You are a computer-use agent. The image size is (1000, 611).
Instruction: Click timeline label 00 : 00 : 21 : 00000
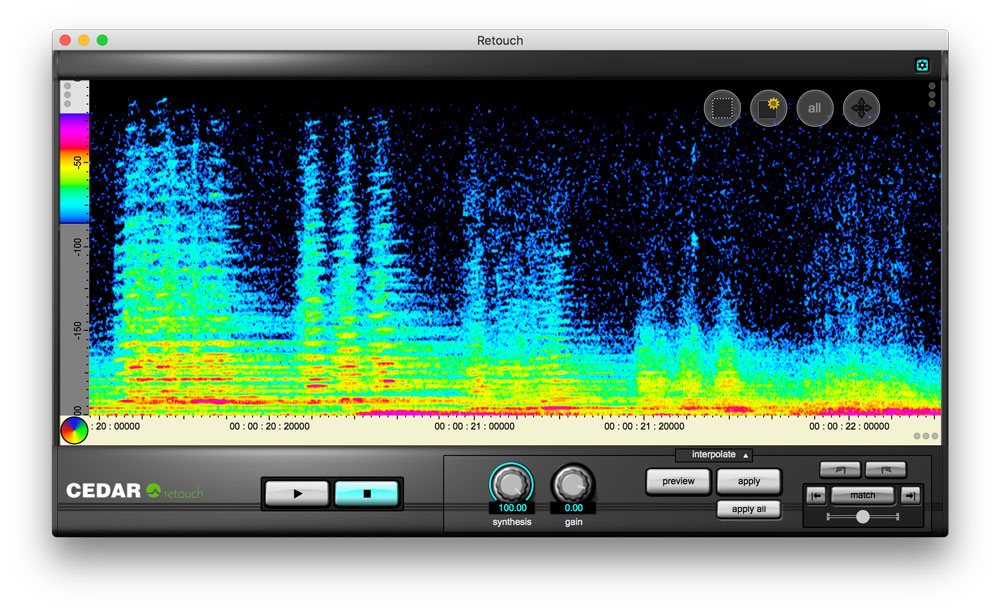point(474,427)
